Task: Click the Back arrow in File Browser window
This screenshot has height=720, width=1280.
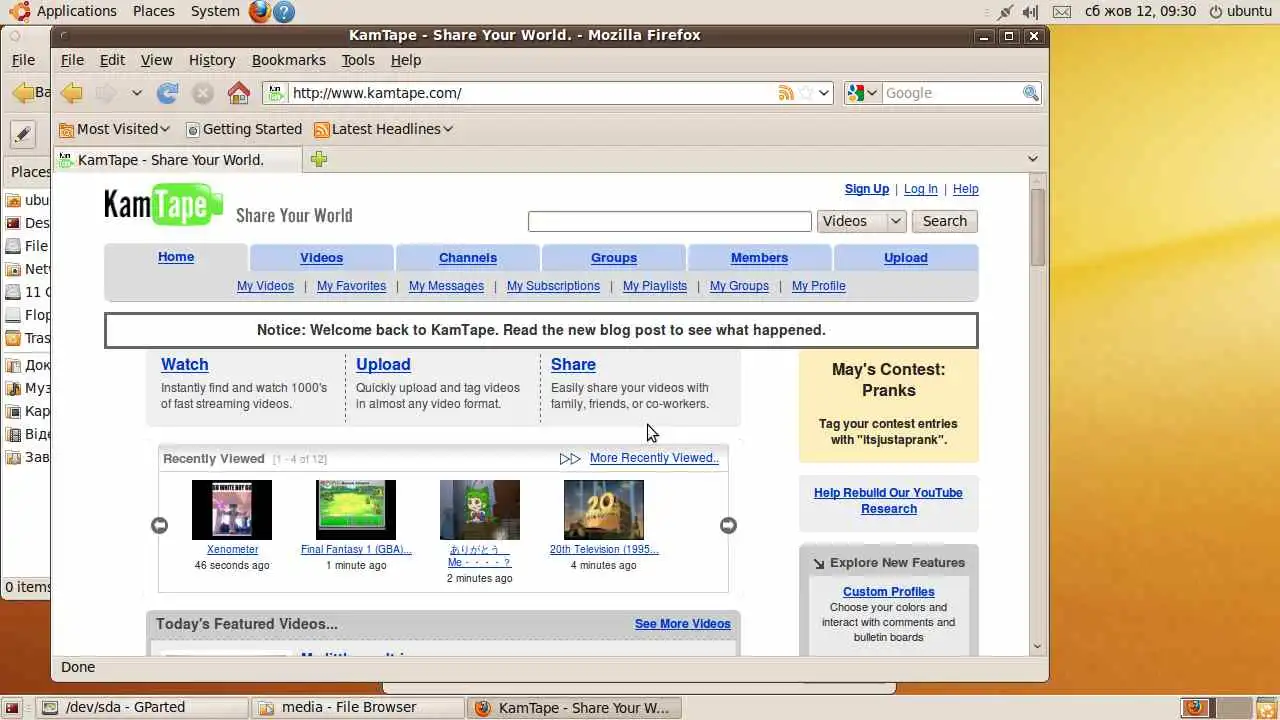Action: (23, 93)
